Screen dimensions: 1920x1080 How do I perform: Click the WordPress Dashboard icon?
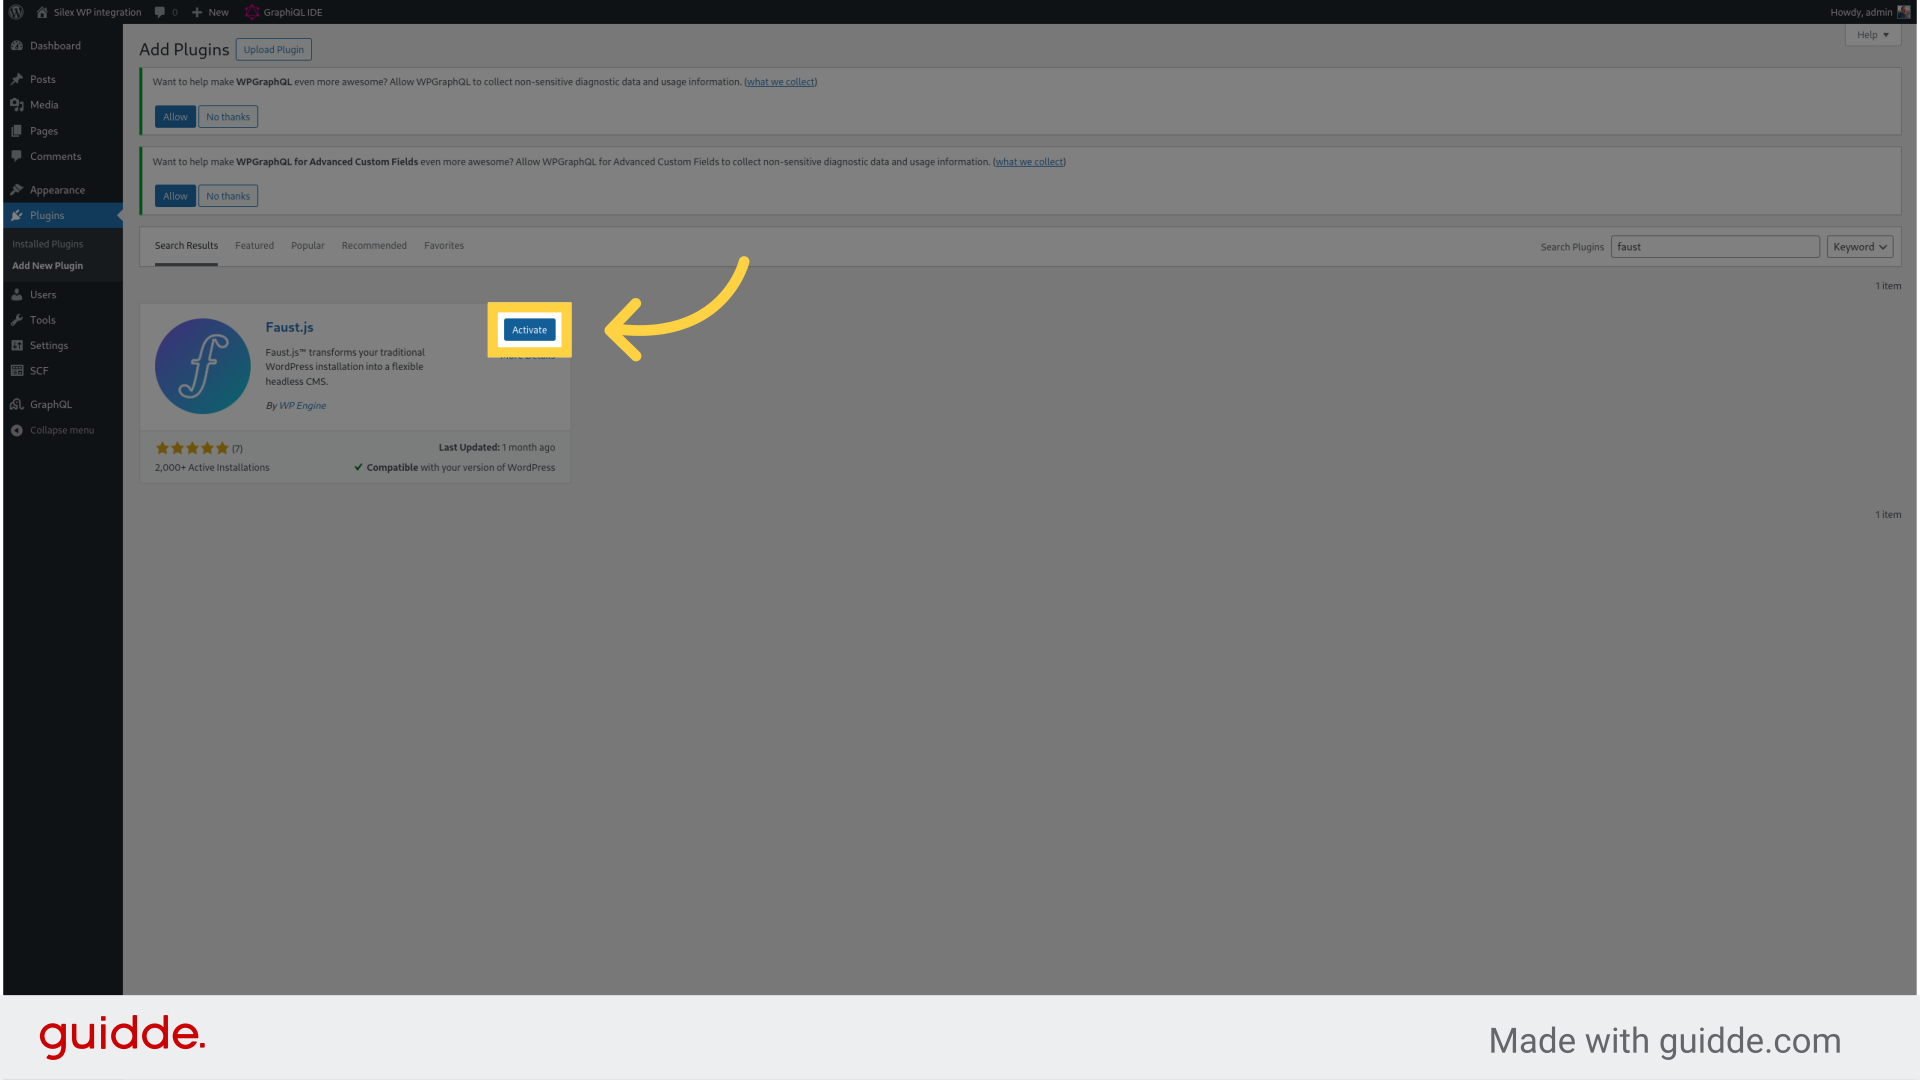18,44
